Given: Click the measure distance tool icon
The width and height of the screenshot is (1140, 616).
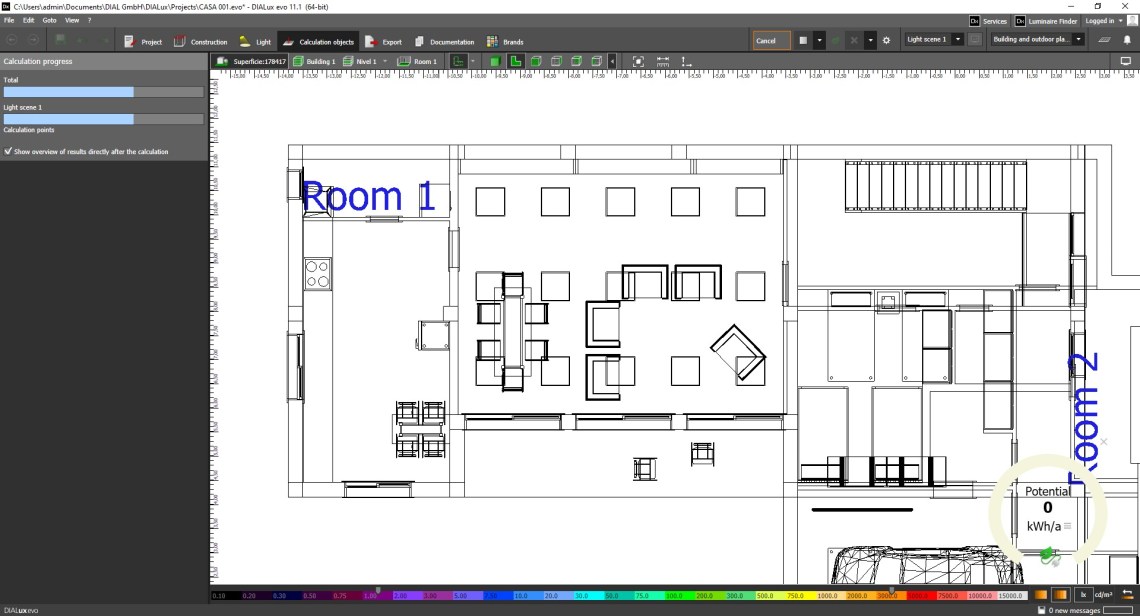Looking at the screenshot, I should (x=663, y=61).
